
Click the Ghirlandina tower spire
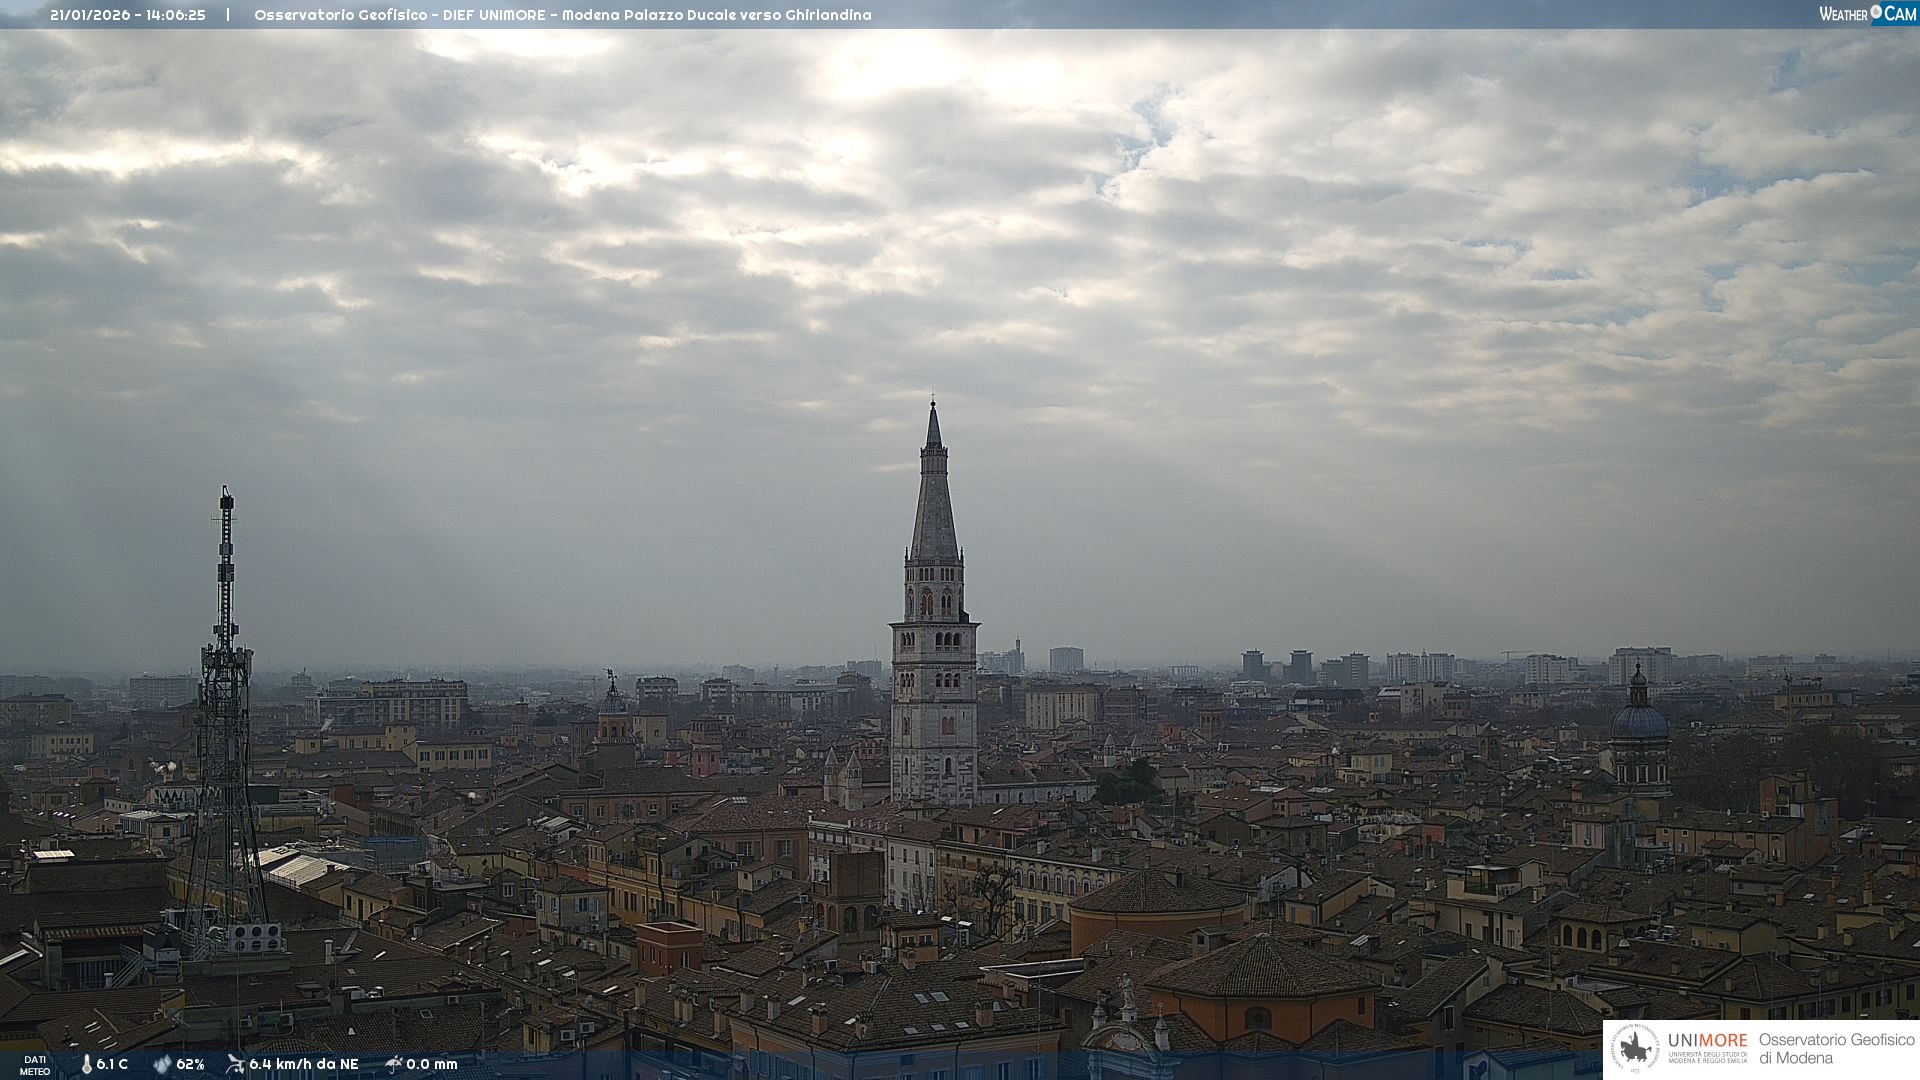[x=934, y=500]
